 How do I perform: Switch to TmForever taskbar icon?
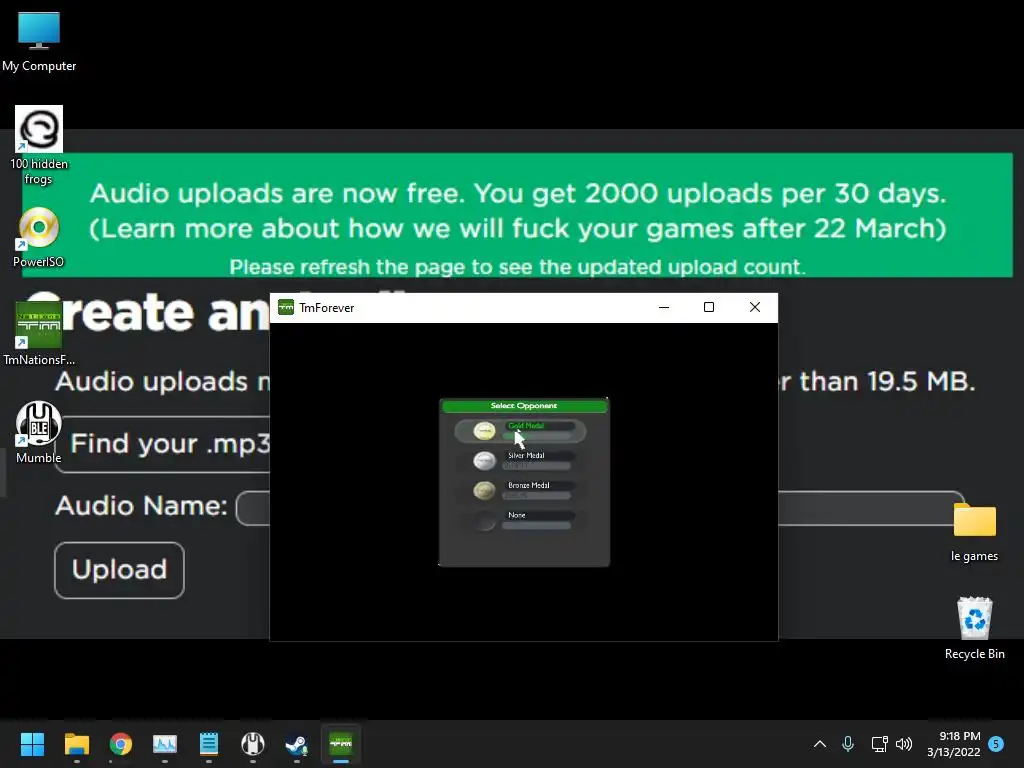coord(341,744)
